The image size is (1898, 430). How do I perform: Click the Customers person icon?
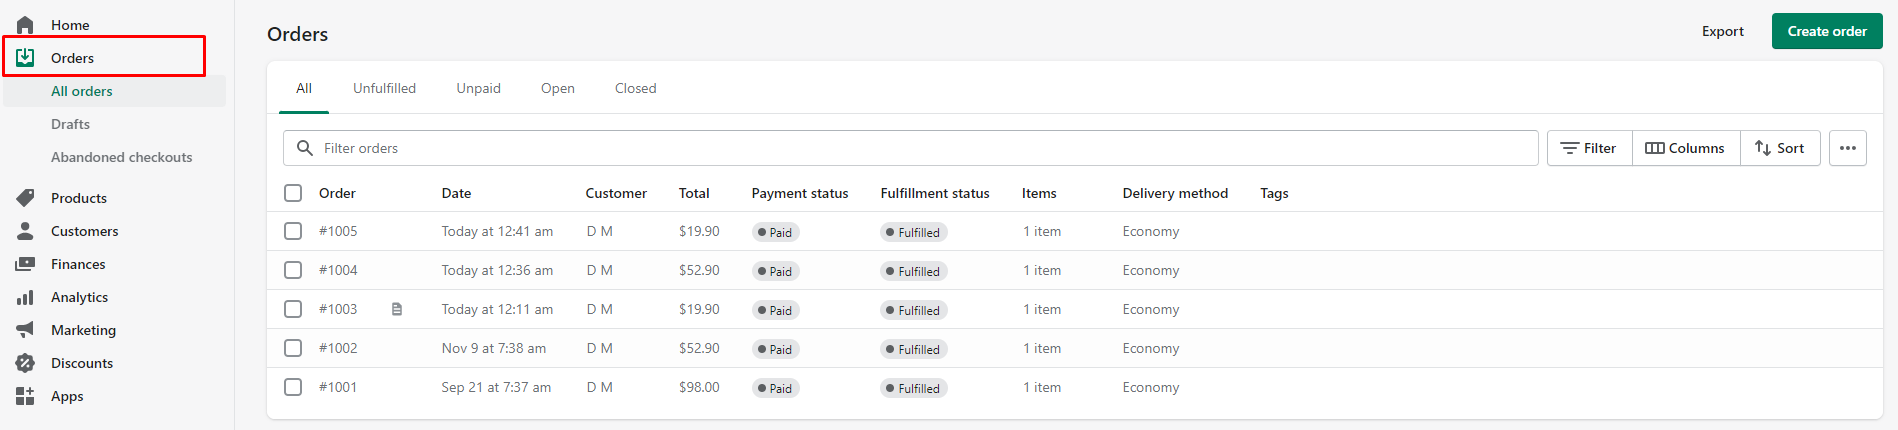coord(25,231)
